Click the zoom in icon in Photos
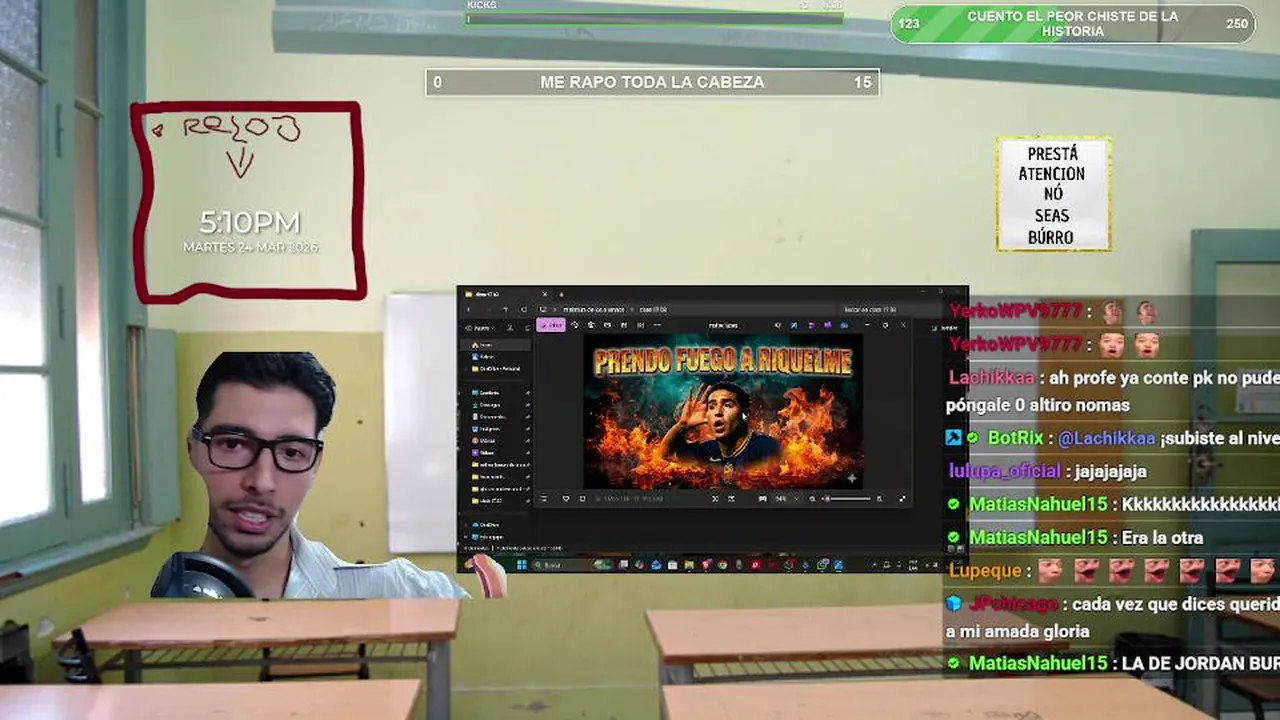This screenshot has height=720, width=1280. coord(880,499)
